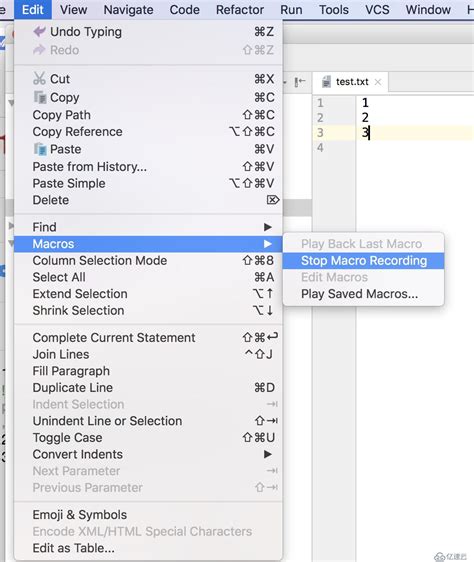
Task: Click the test.txt file icon in tab
Action: click(326, 82)
